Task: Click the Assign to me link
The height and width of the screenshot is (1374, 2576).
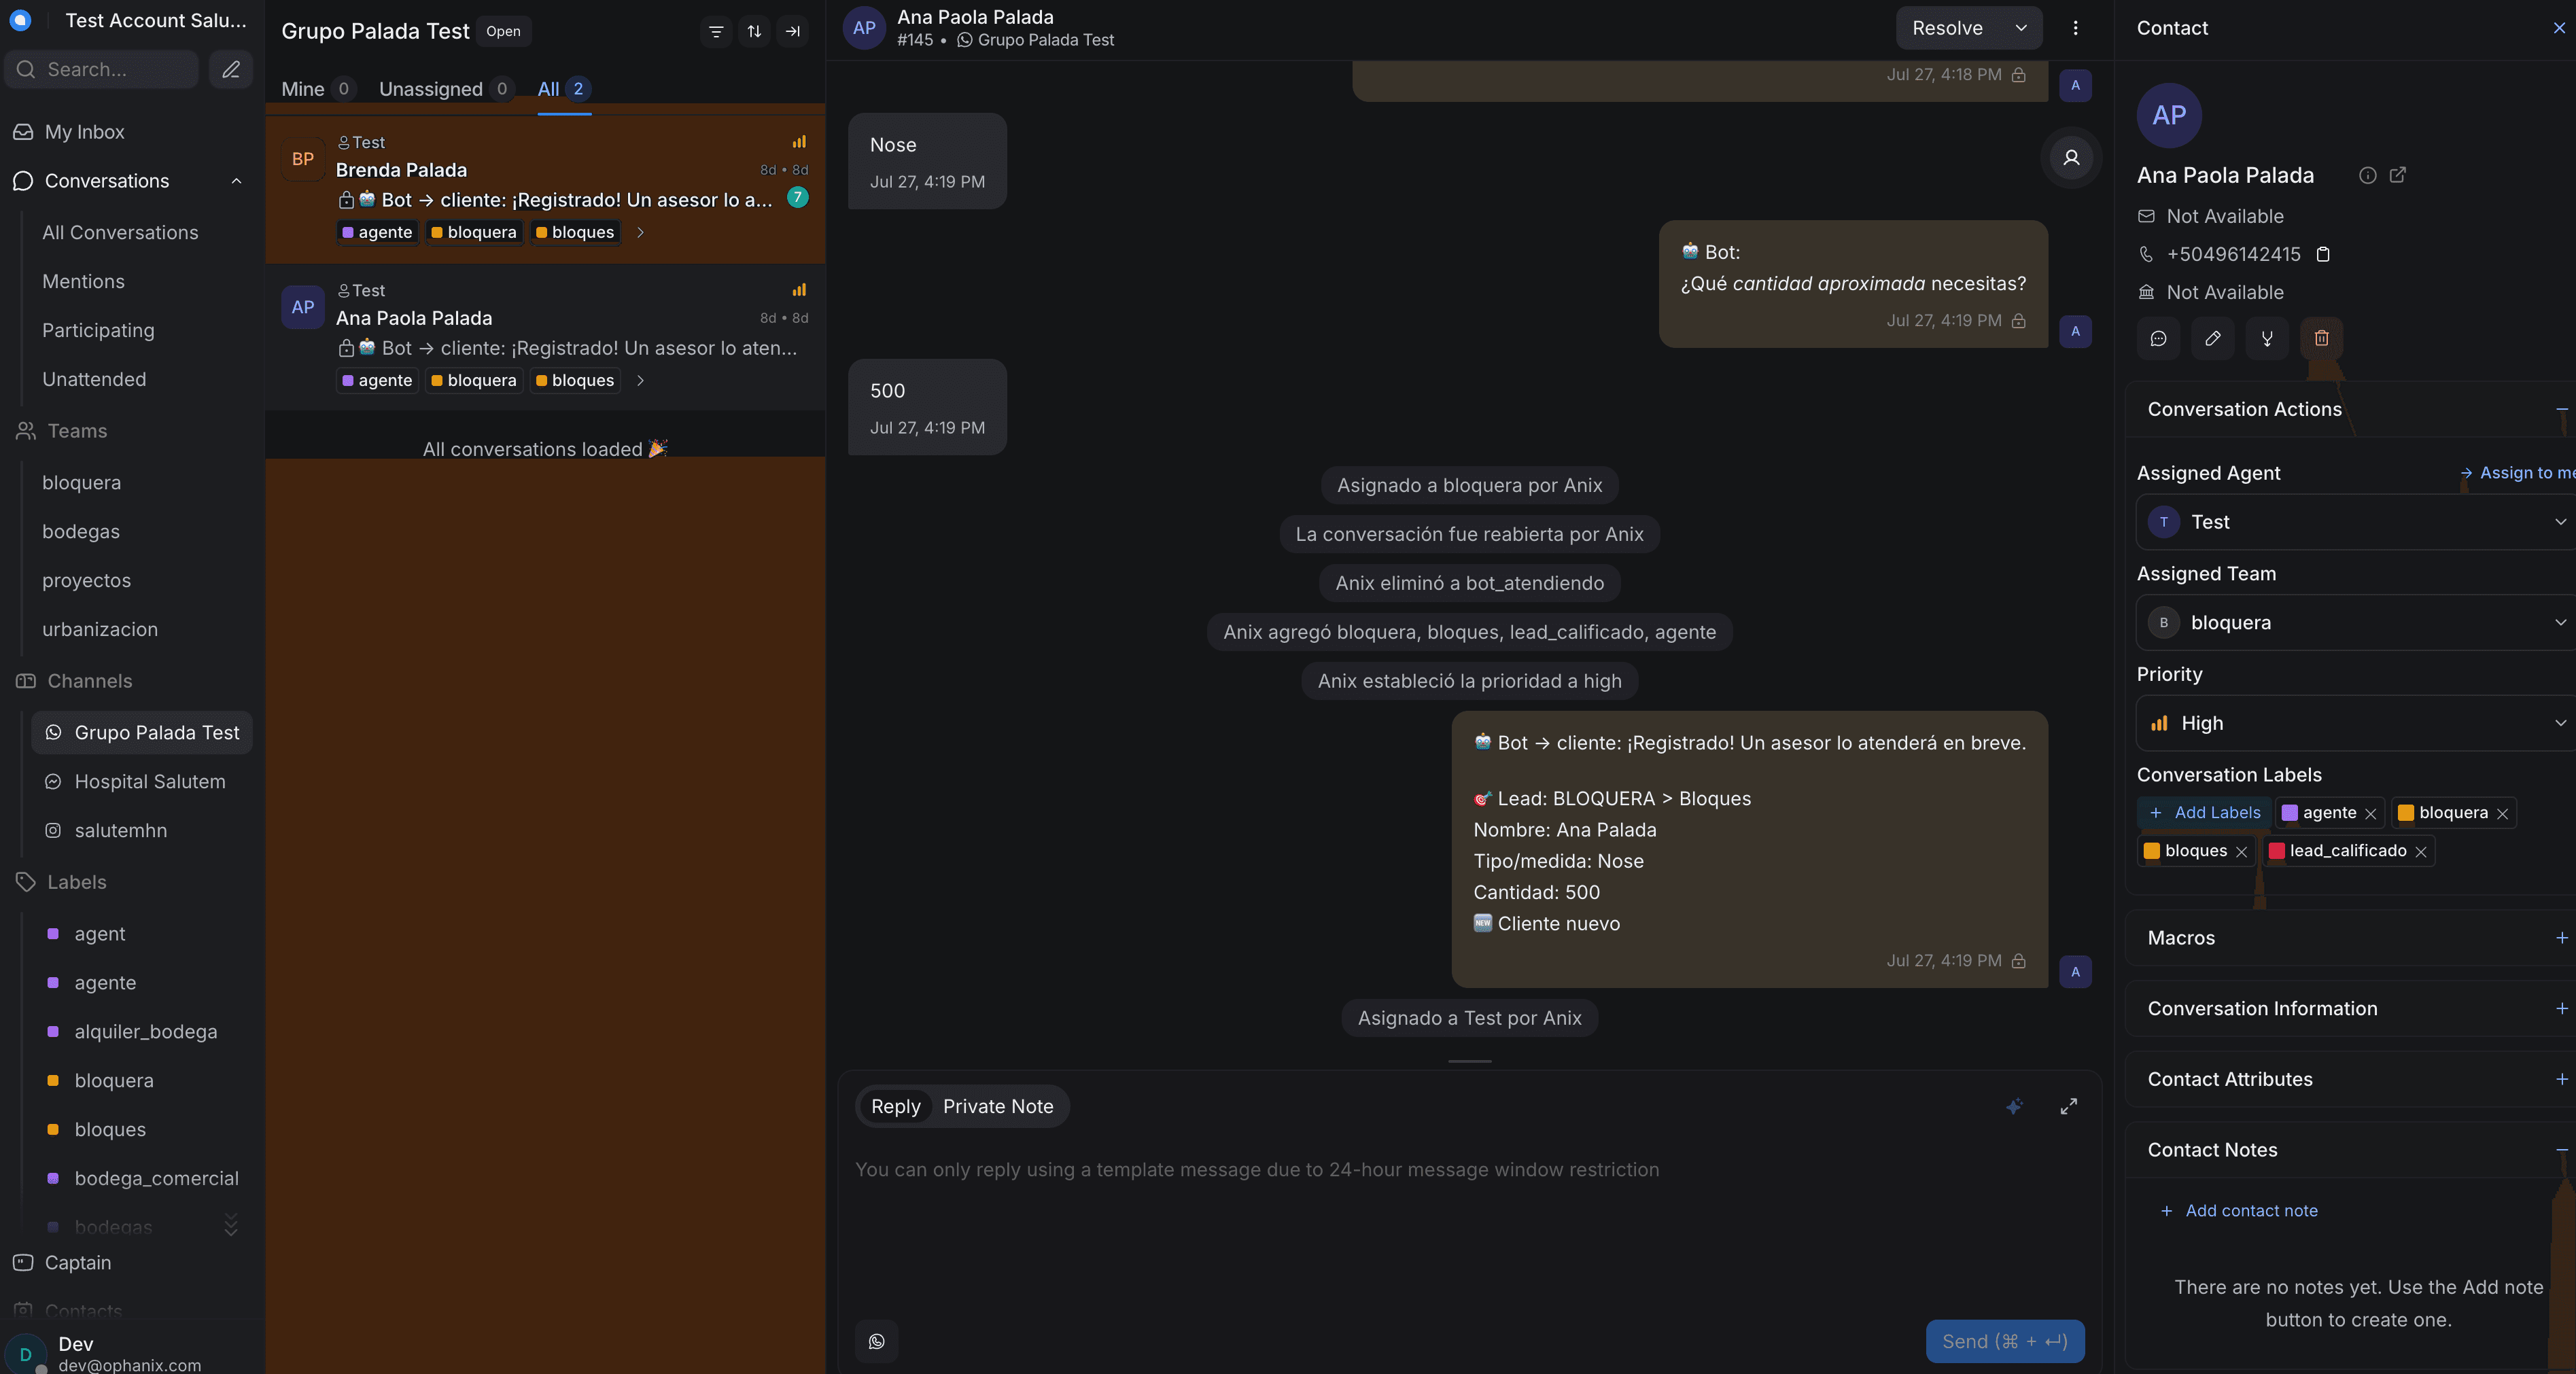Action: [2519, 473]
